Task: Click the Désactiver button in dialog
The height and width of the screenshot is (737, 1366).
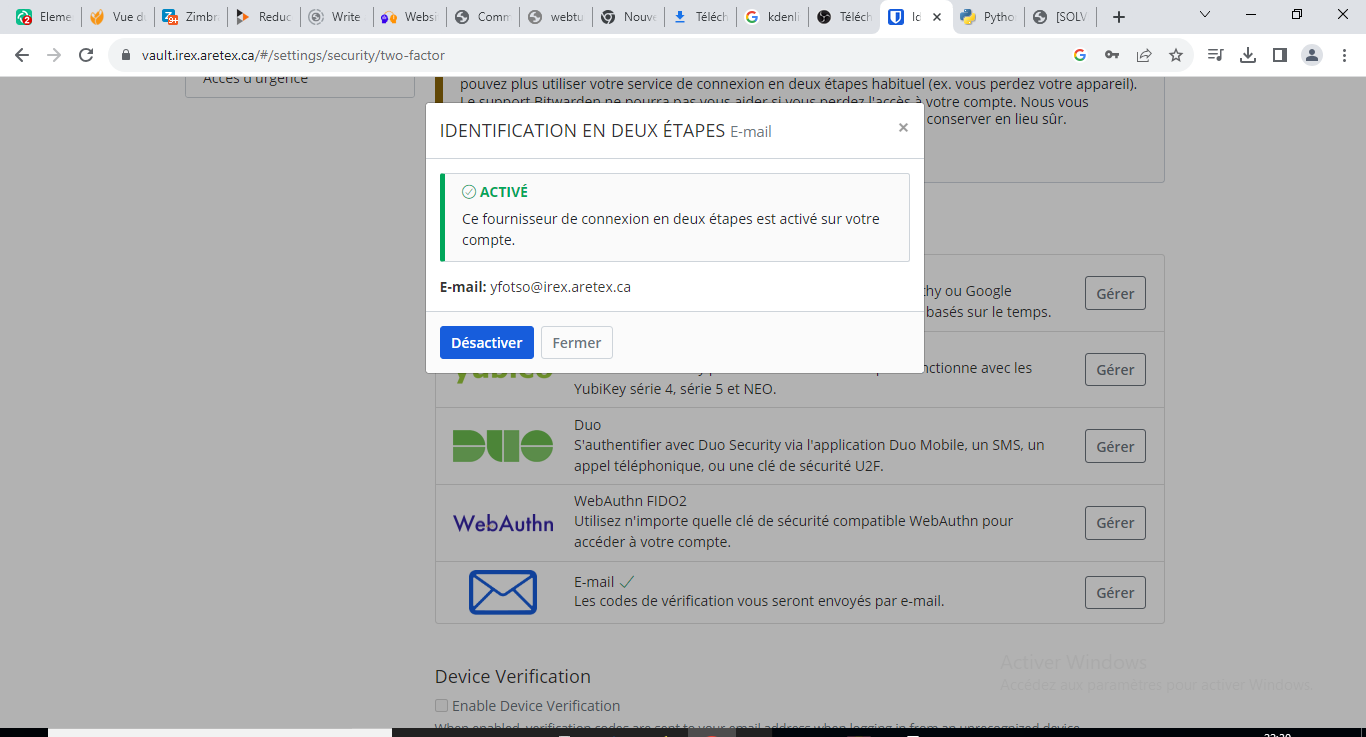Action: click(x=487, y=342)
